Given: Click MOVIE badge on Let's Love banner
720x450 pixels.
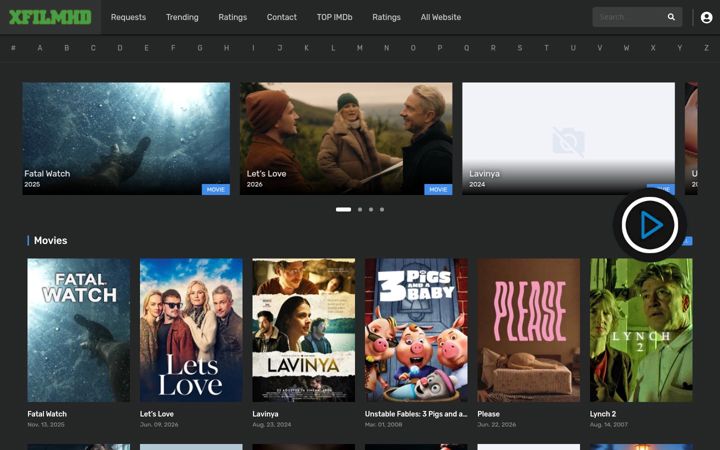Looking at the screenshot, I should point(438,189).
